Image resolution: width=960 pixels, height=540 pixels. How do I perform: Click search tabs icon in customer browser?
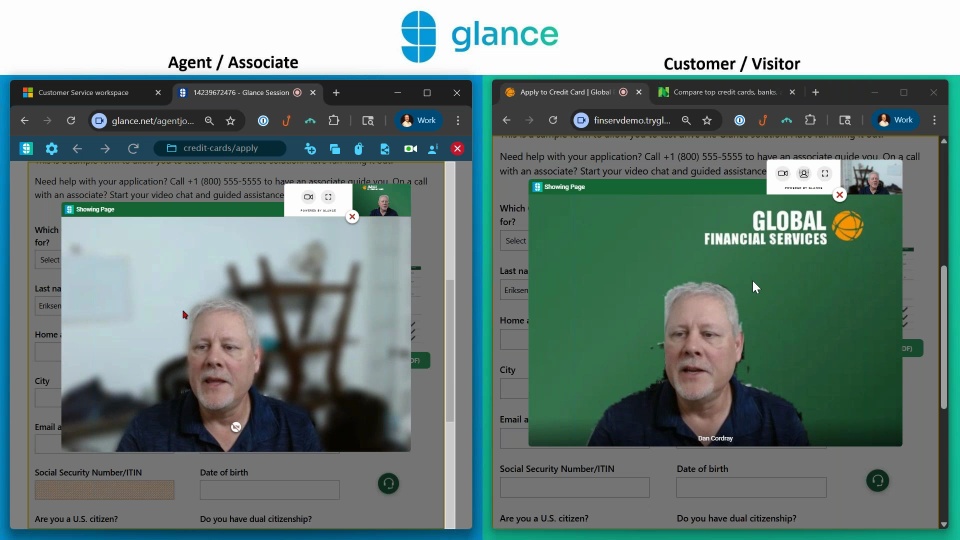pyautogui.click(x=845, y=121)
